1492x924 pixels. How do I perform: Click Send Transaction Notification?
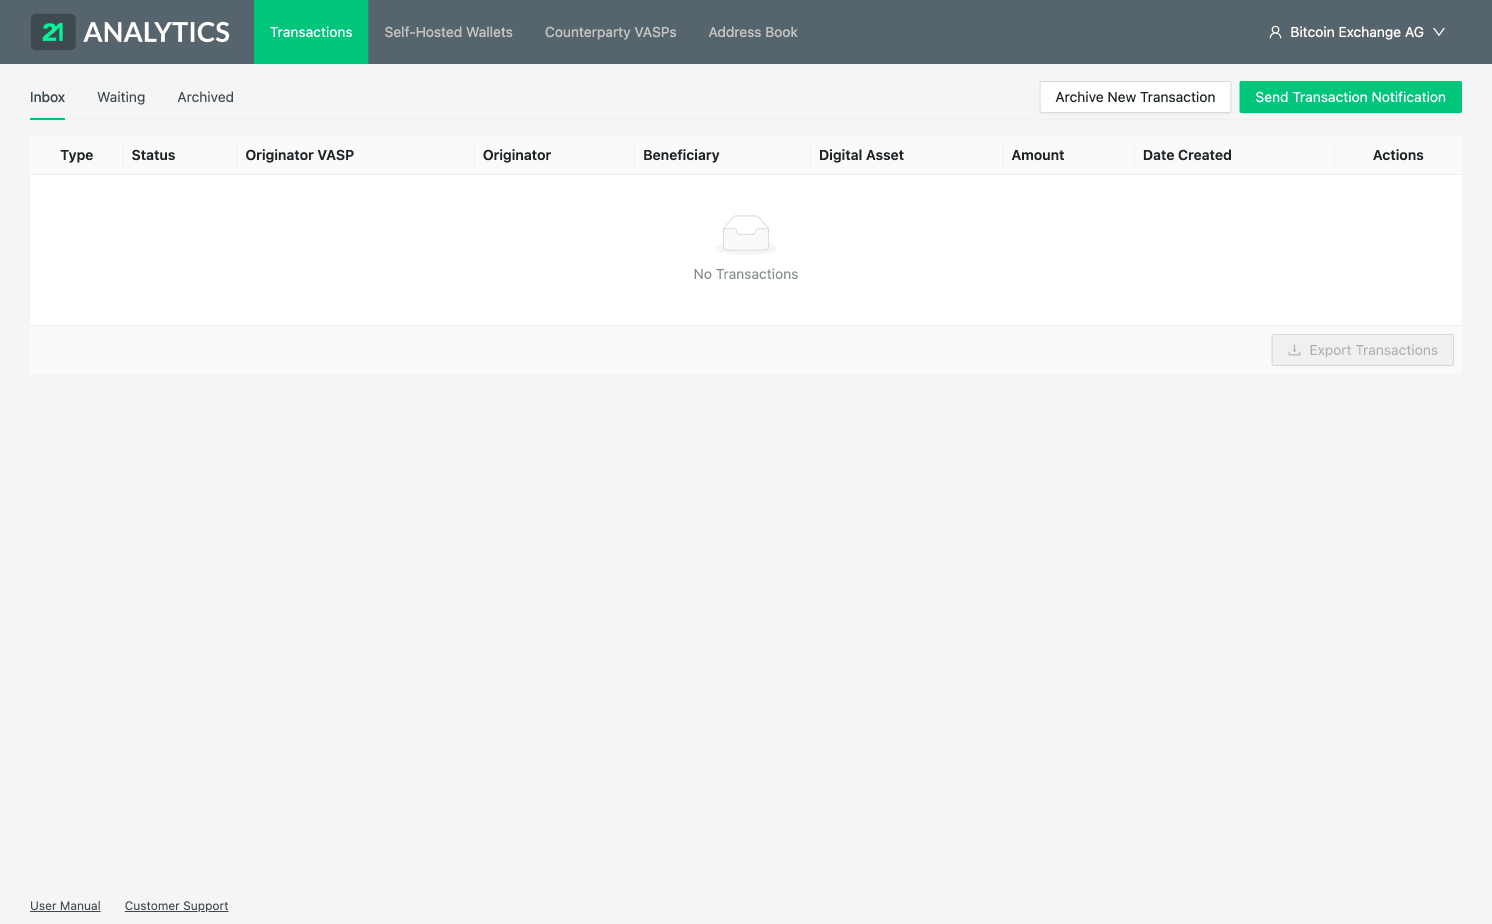pyautogui.click(x=1350, y=97)
